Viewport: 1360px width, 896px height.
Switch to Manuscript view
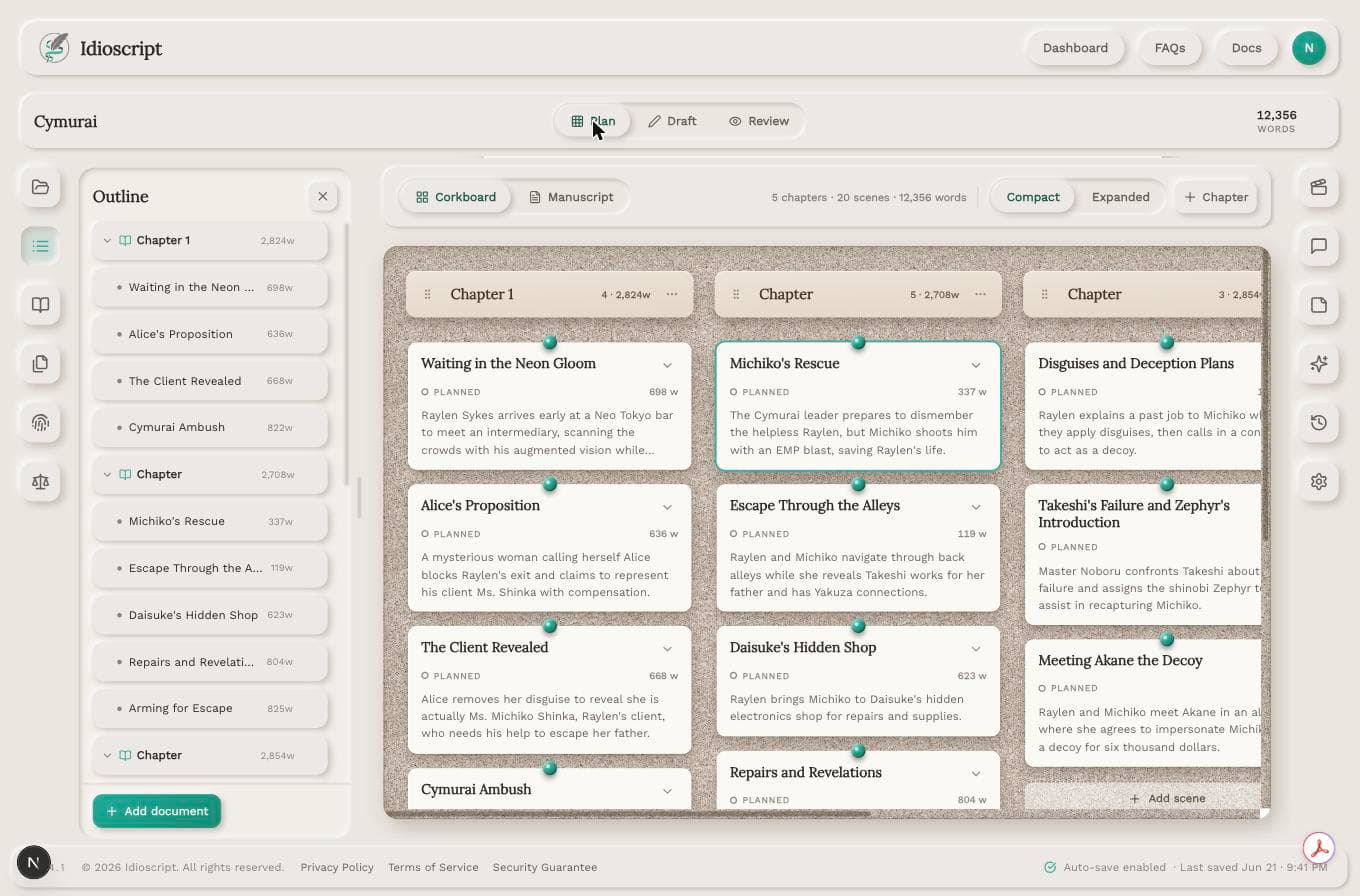571,197
